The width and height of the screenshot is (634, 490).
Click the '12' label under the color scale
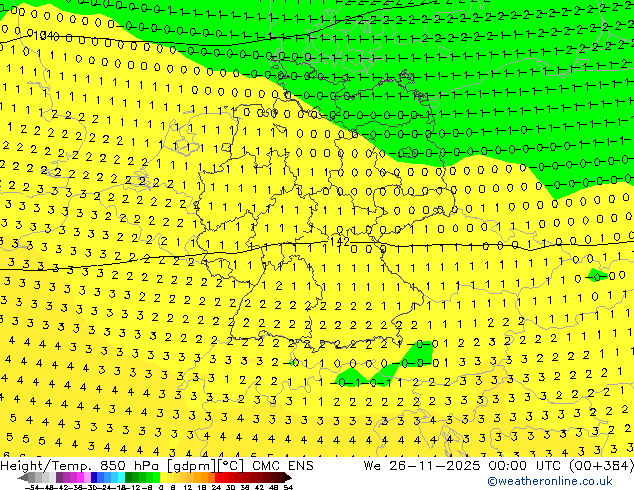(x=188, y=487)
